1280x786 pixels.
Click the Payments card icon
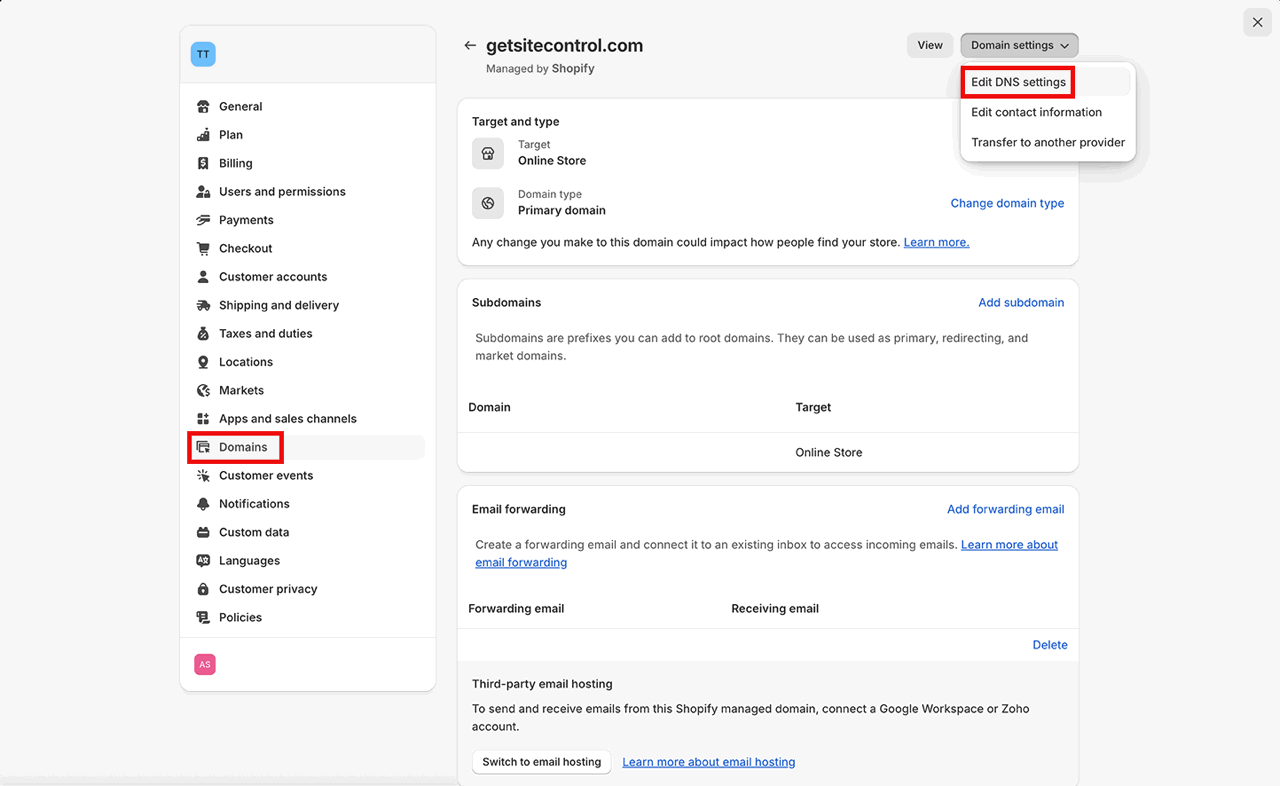203,220
